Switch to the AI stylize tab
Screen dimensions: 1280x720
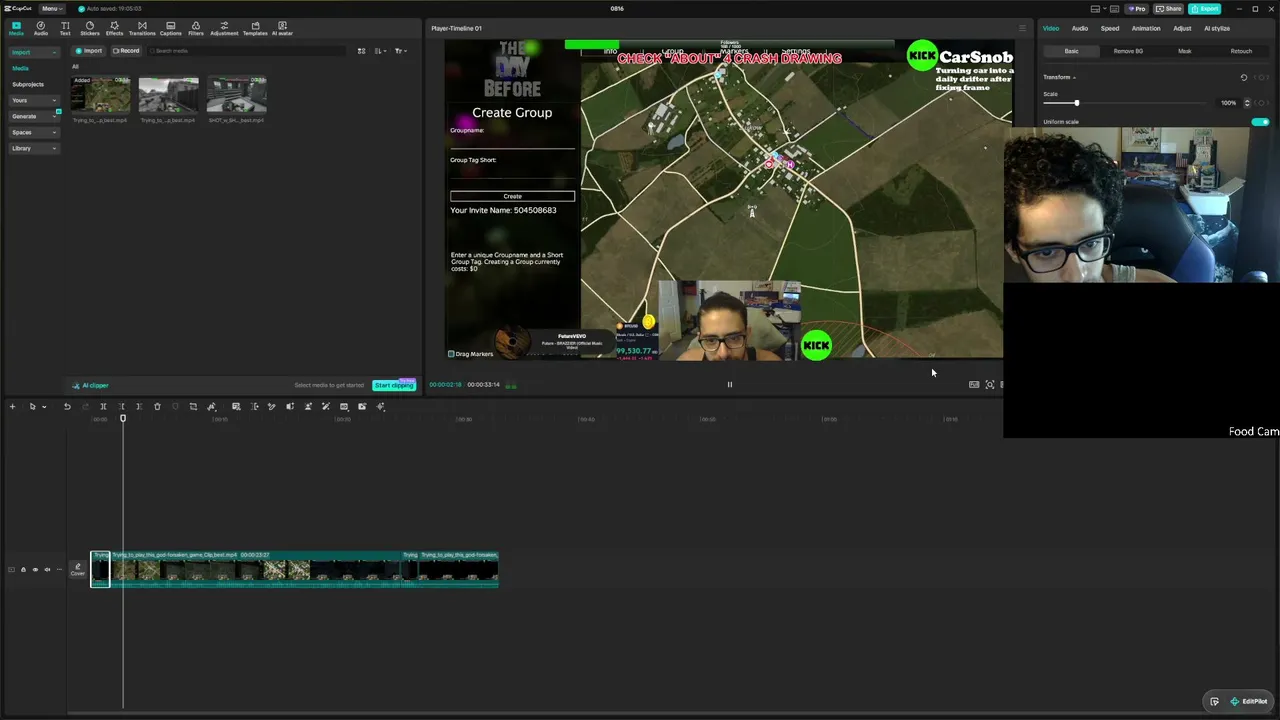coord(1217,28)
